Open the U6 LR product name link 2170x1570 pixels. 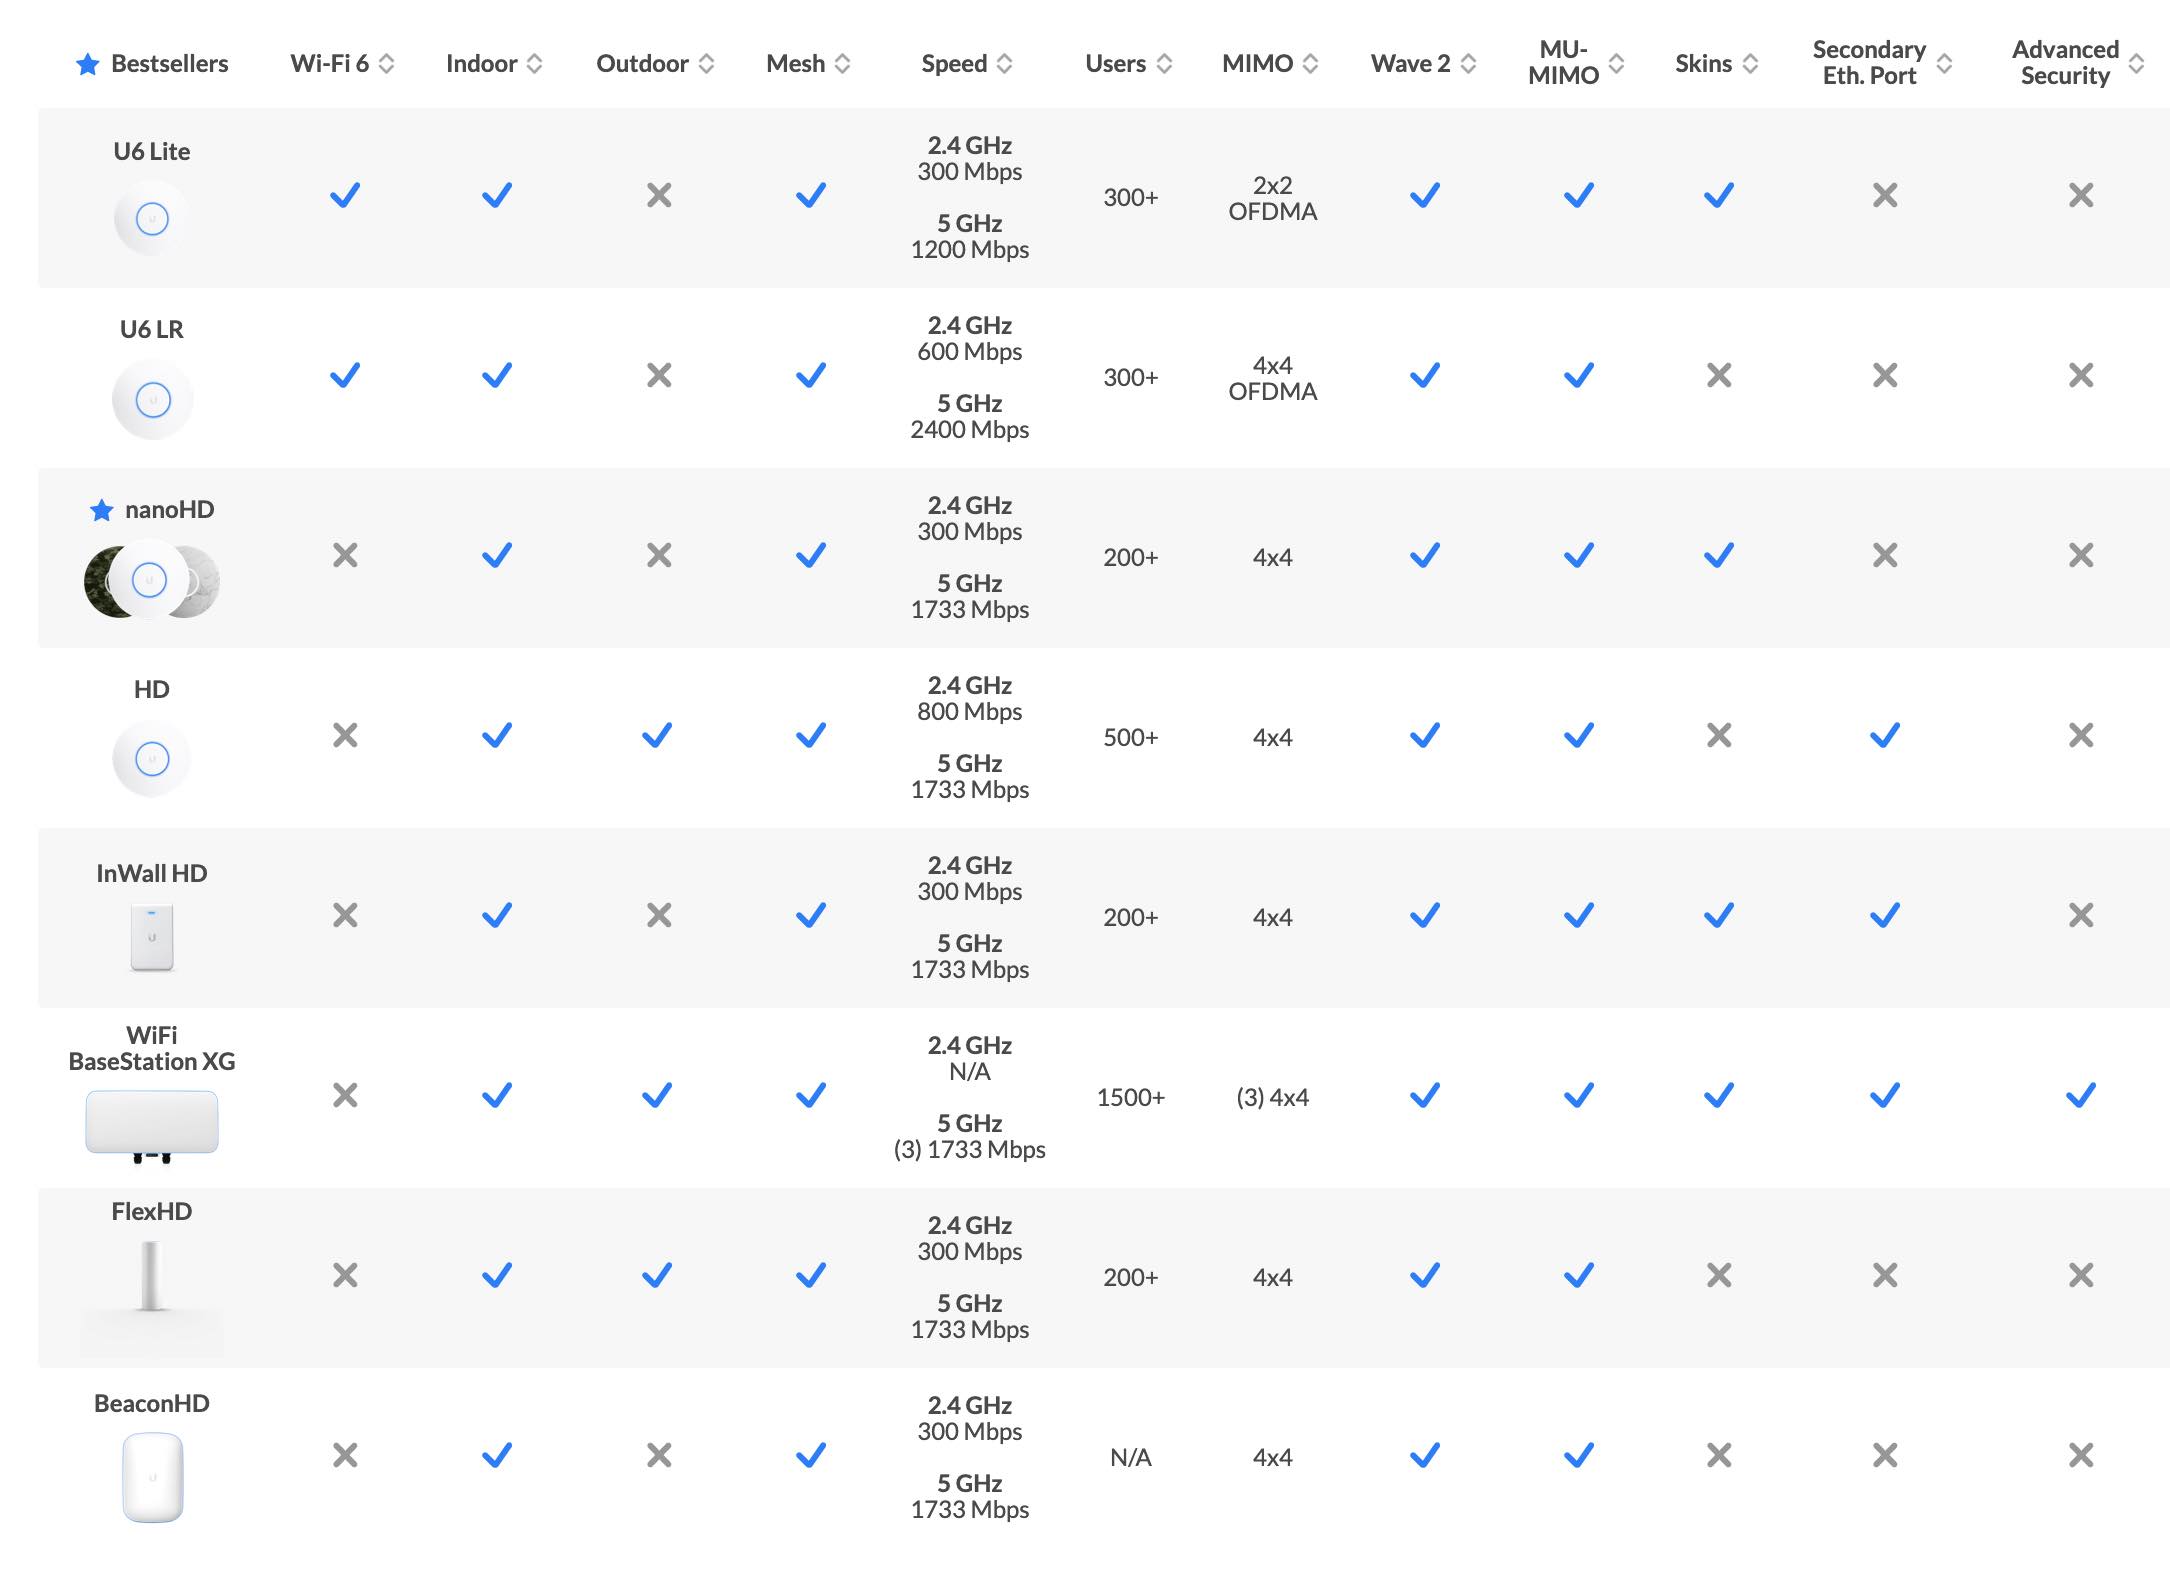point(152,330)
